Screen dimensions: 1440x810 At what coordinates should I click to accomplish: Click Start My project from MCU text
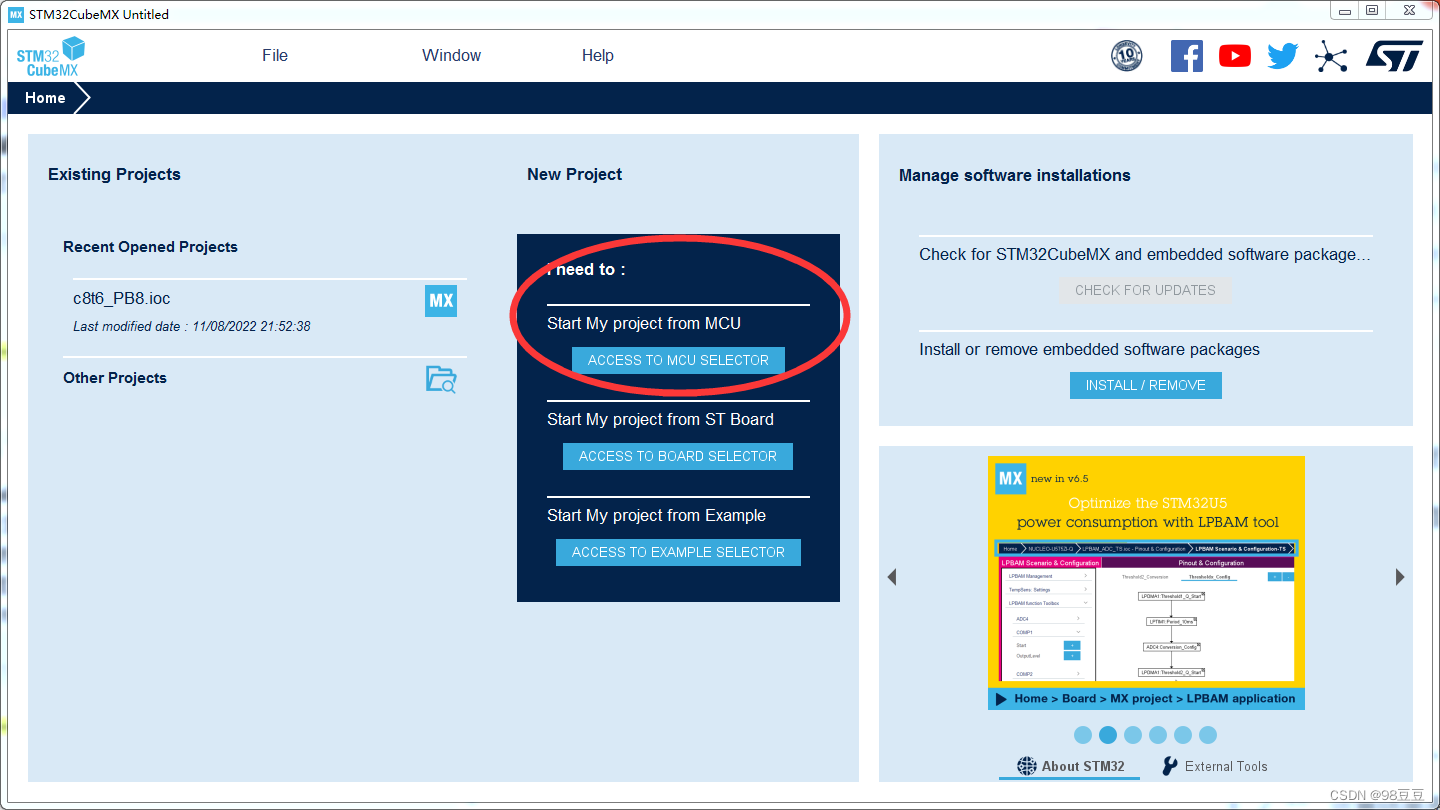tap(644, 324)
